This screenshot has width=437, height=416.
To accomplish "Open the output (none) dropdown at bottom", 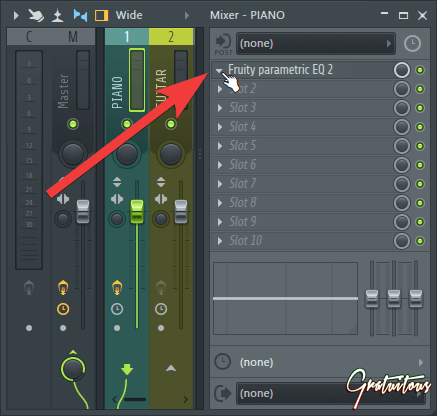I will click(x=330, y=393).
